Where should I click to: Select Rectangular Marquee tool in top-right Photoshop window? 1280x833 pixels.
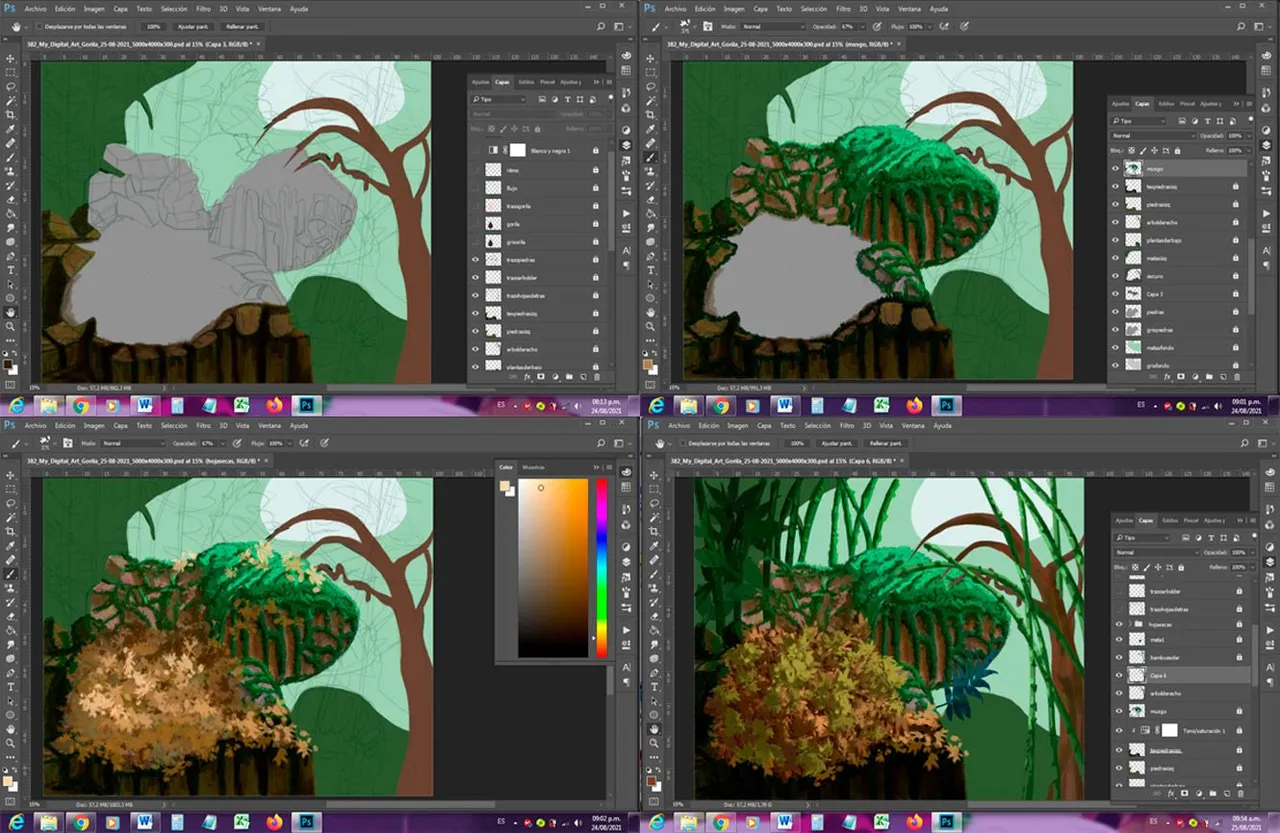point(652,73)
